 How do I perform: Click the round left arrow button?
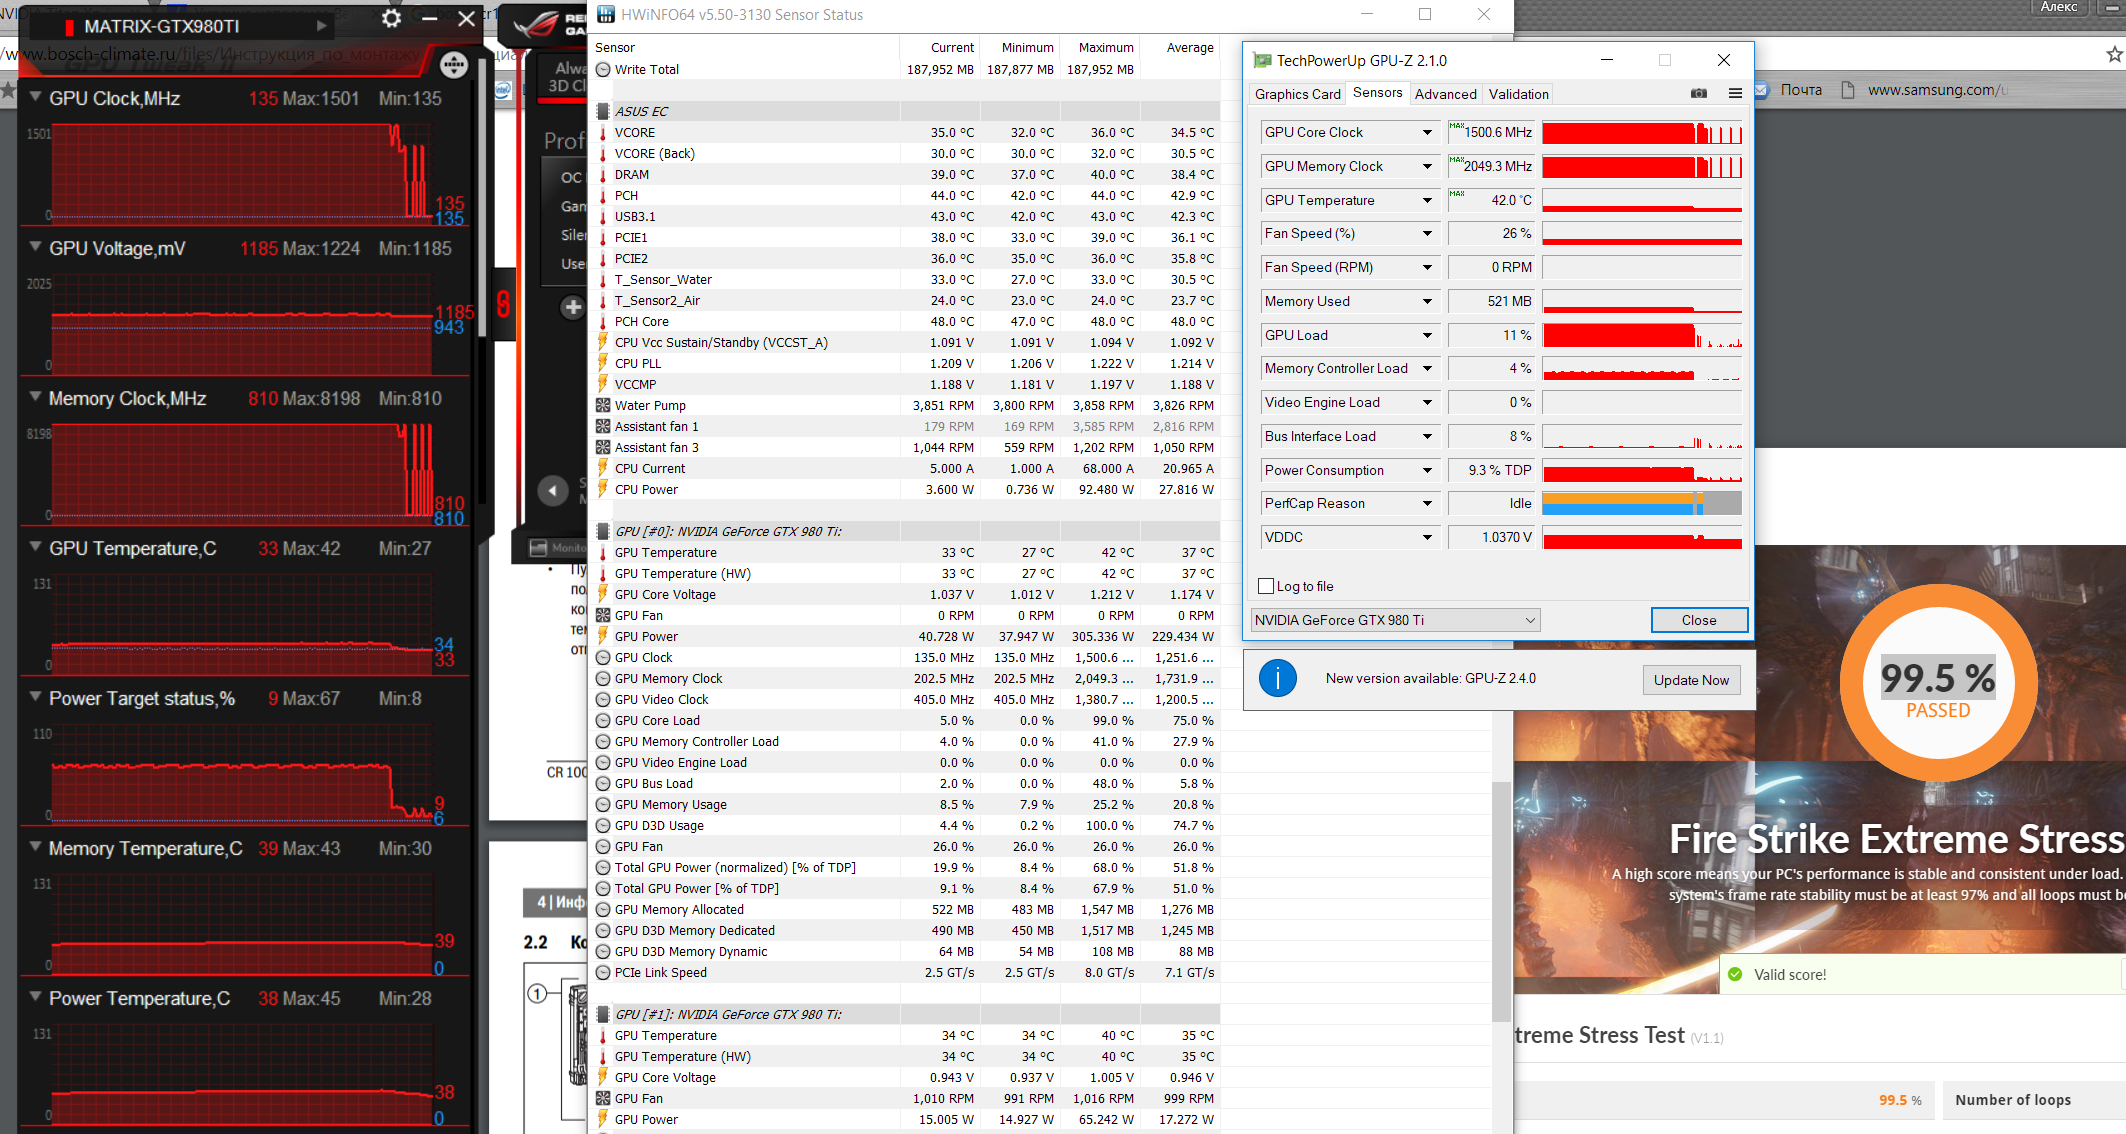pyautogui.click(x=552, y=490)
